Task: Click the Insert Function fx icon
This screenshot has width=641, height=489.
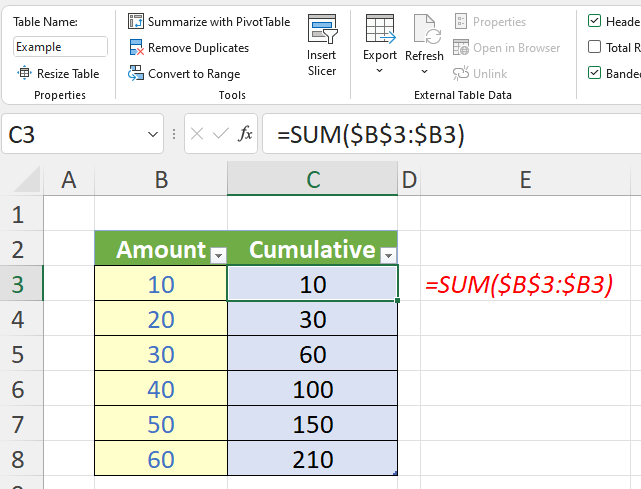Action: tap(245, 134)
